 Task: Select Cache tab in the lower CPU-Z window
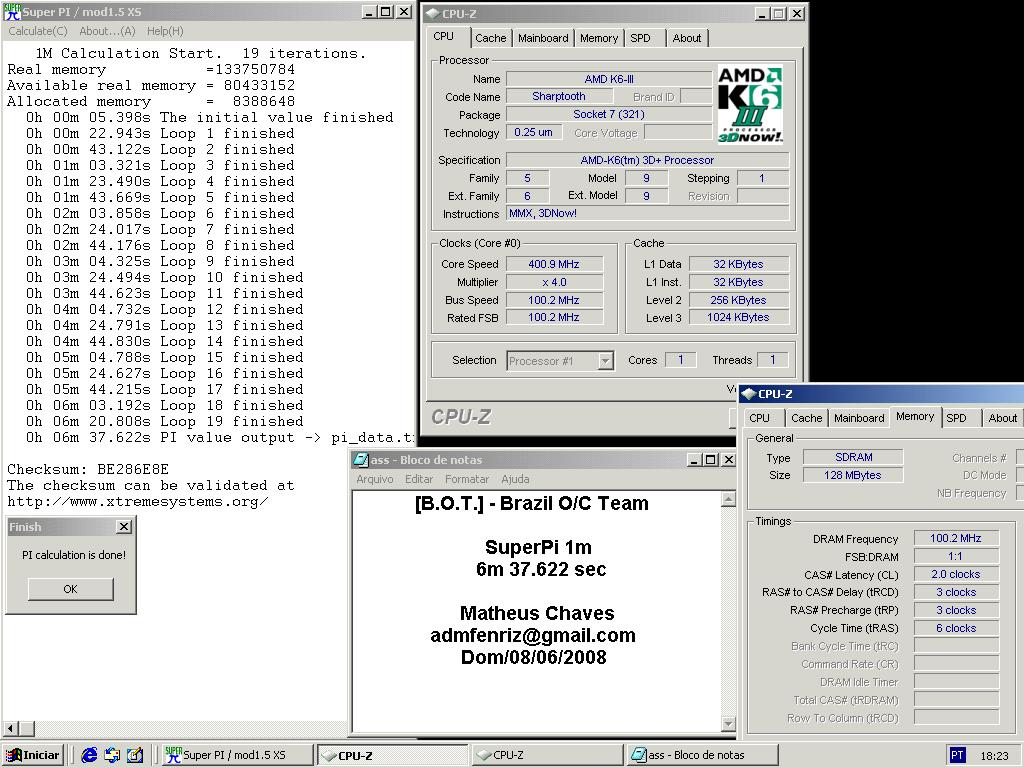(x=807, y=418)
